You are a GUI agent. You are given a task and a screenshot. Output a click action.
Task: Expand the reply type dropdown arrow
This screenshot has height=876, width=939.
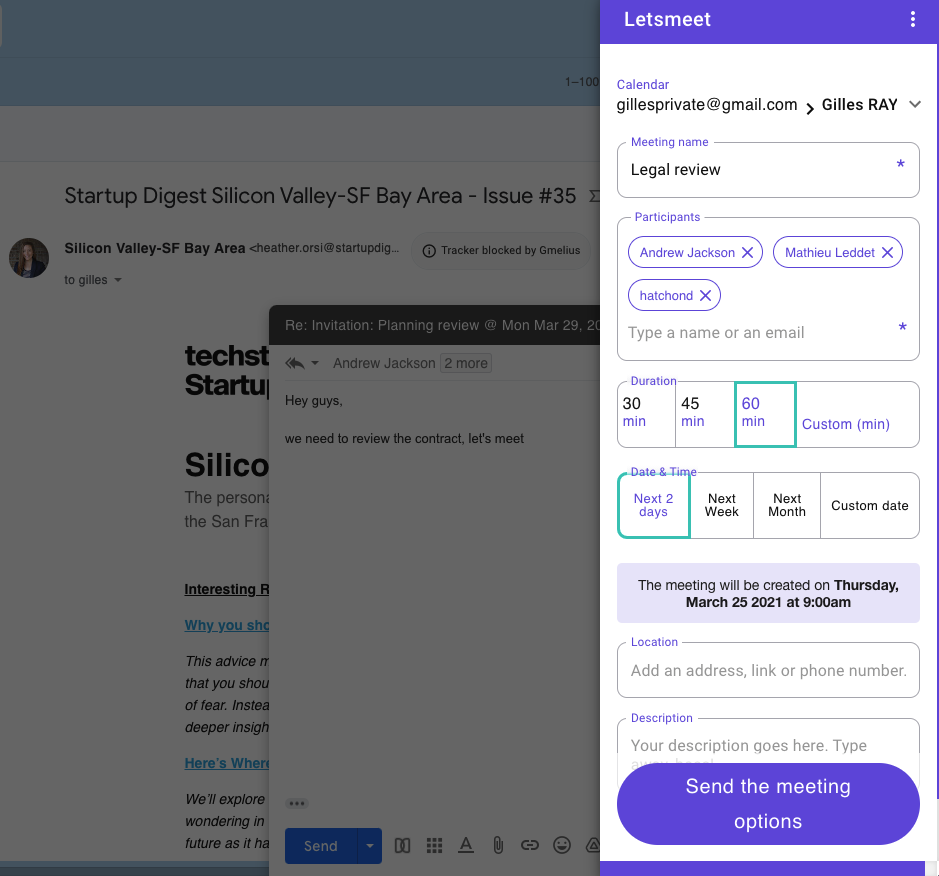click(x=315, y=364)
